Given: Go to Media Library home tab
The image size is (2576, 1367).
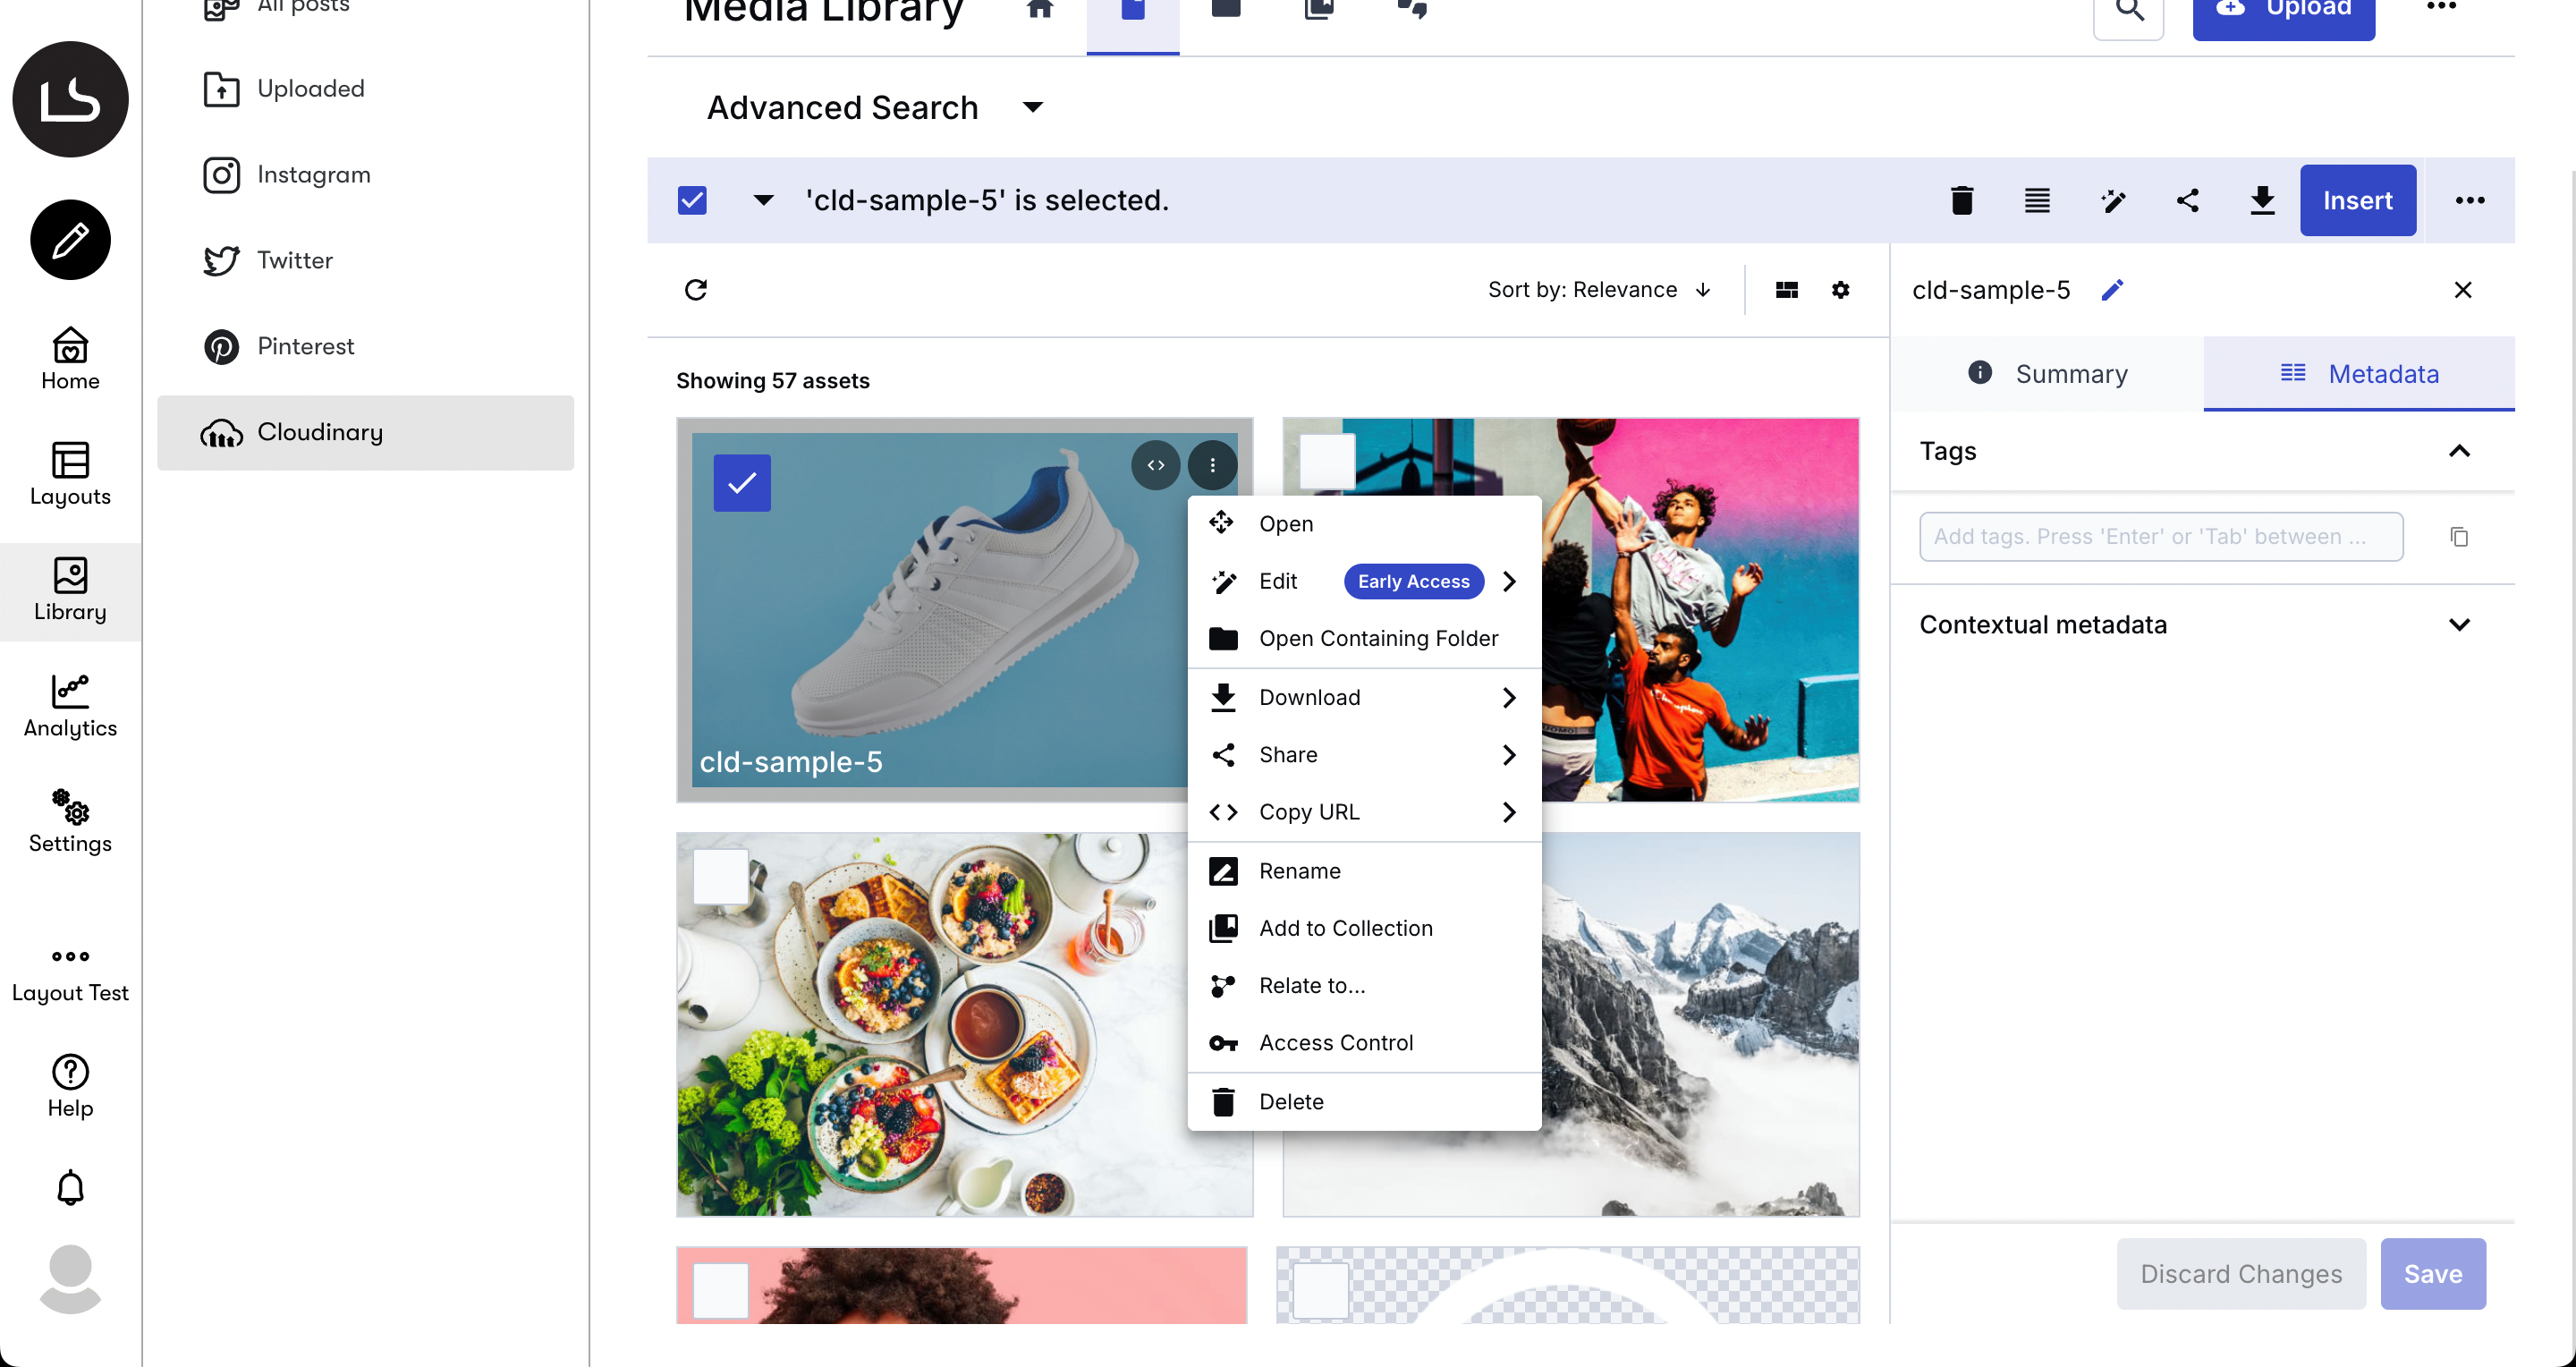Looking at the screenshot, I should pos(1040,10).
